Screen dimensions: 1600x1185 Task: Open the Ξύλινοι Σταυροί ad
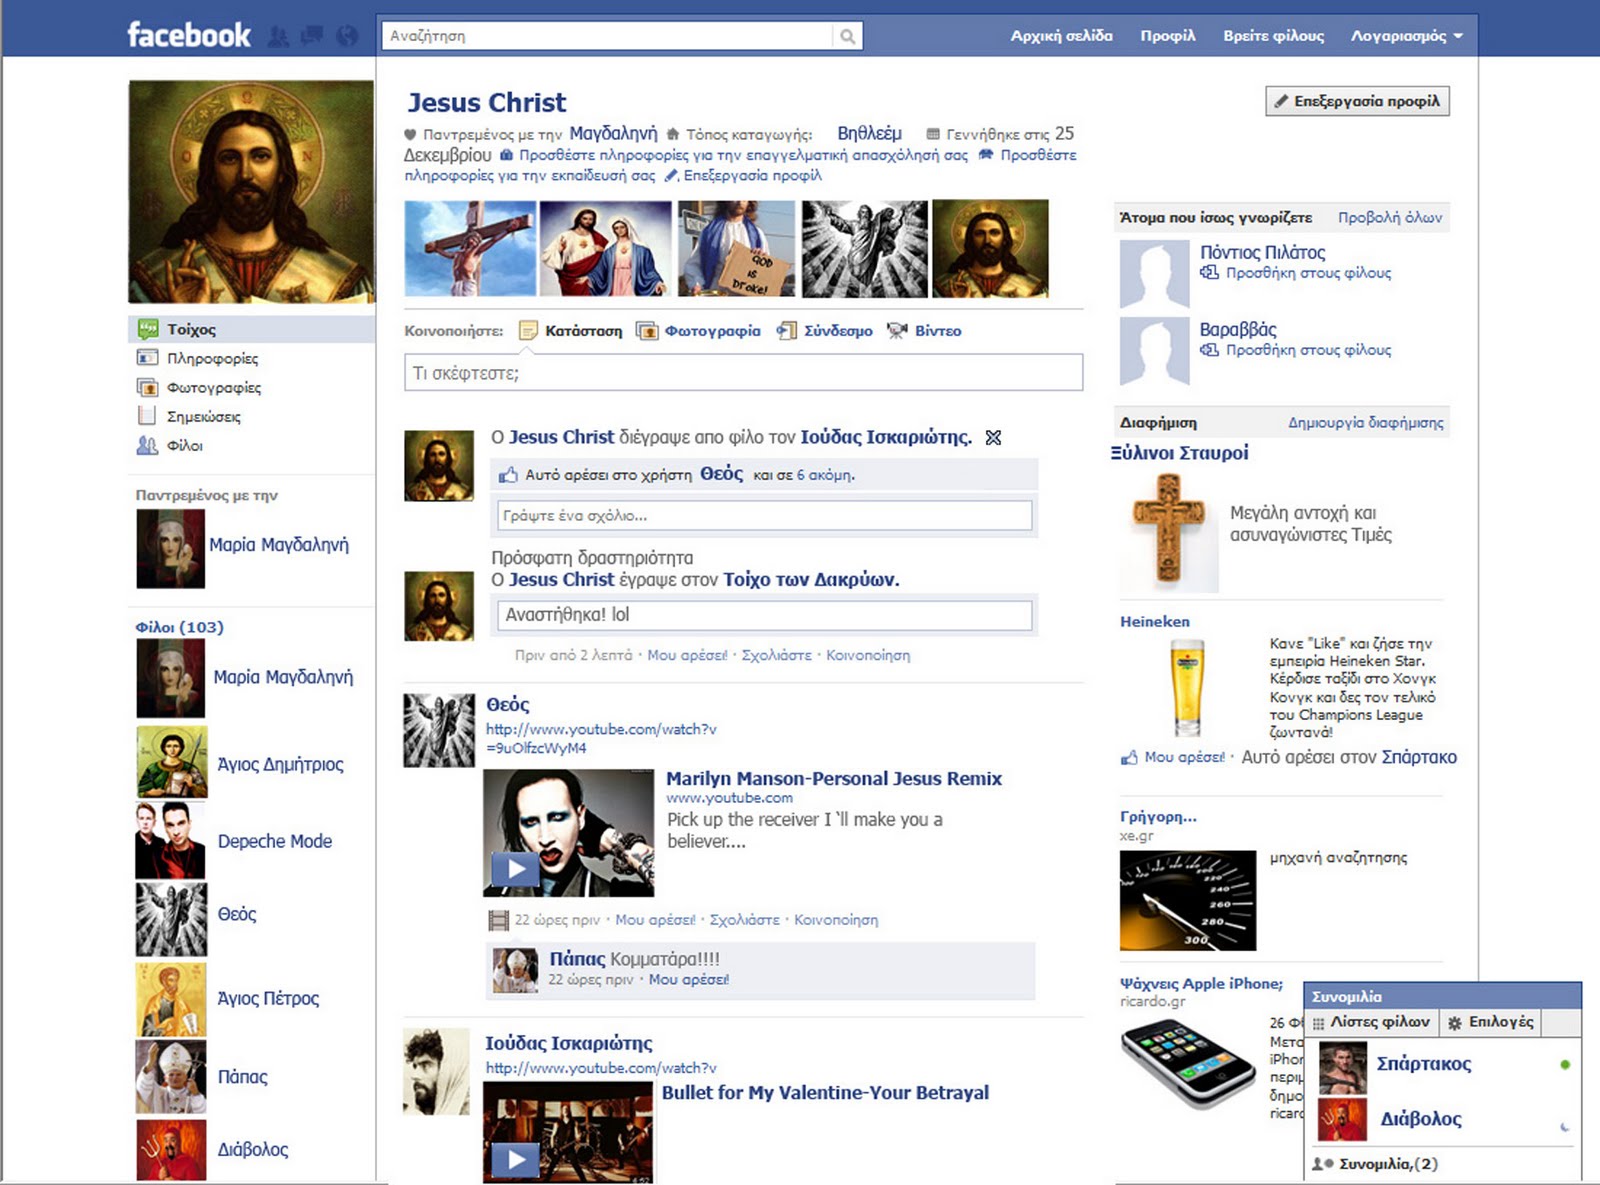pos(1180,453)
